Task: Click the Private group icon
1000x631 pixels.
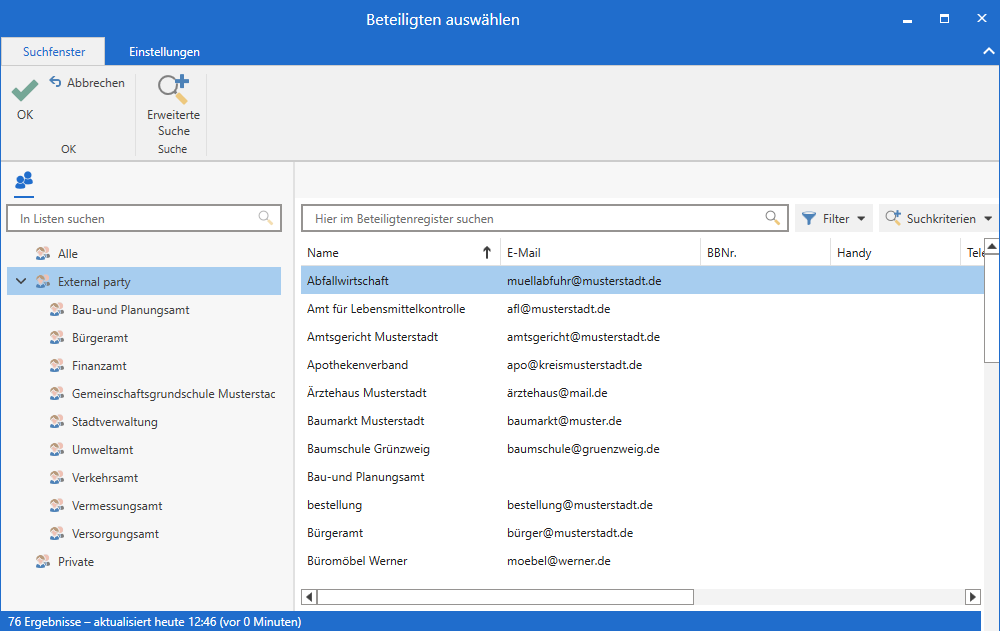Action: (42, 562)
